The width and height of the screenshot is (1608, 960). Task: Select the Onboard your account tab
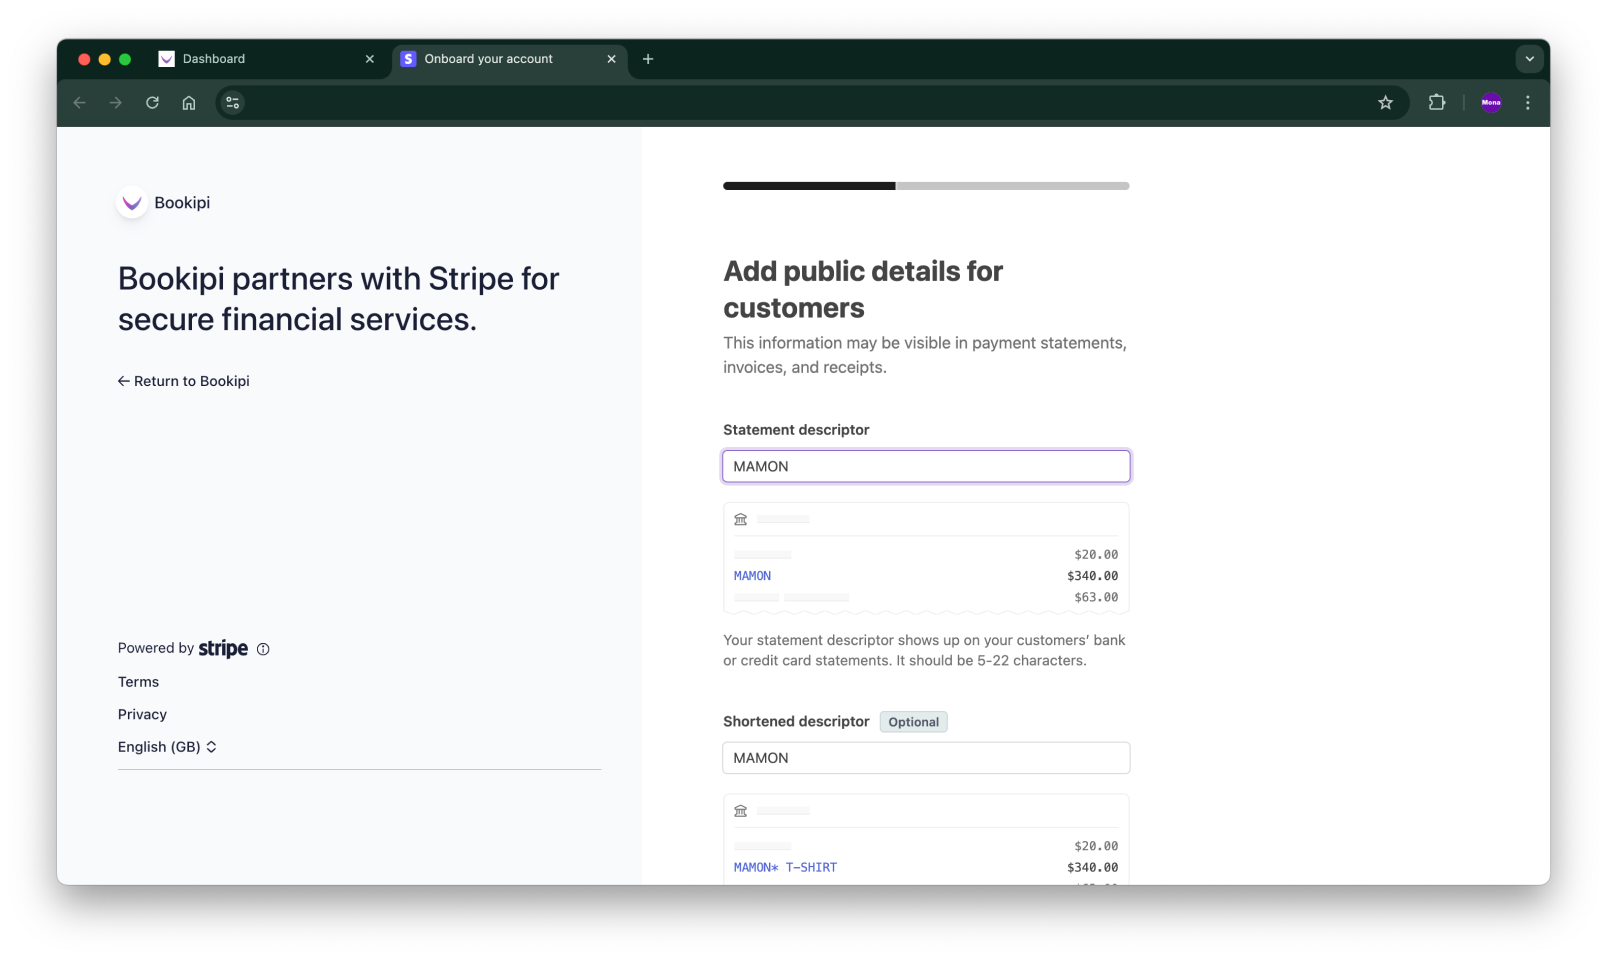488,59
